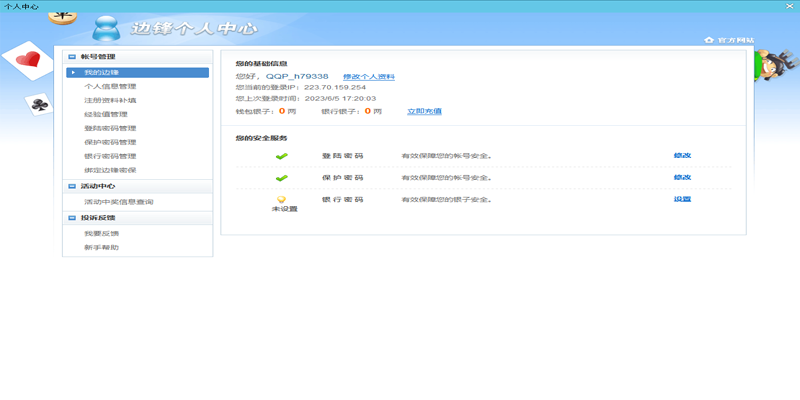Open 保护密码管理 page

pos(110,142)
